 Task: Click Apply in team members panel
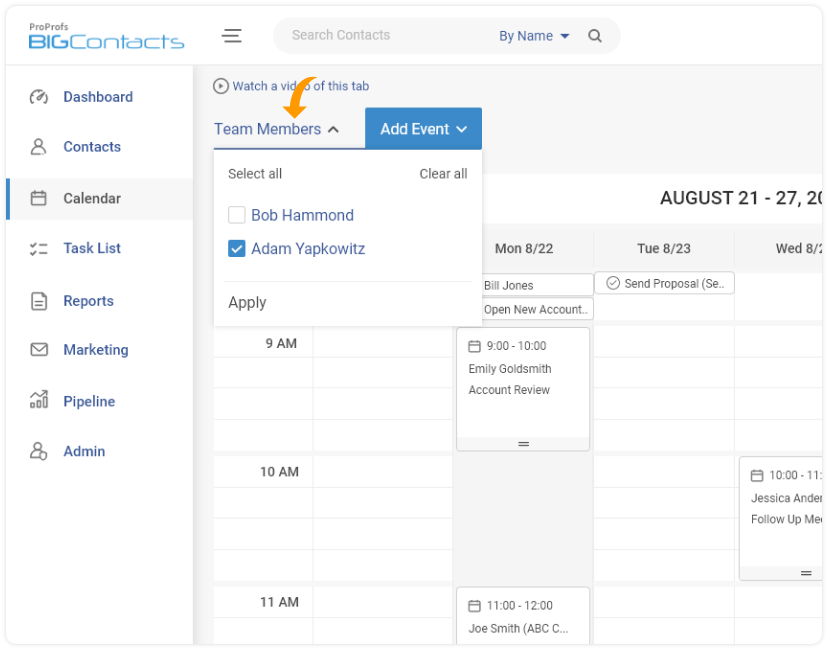(x=247, y=303)
